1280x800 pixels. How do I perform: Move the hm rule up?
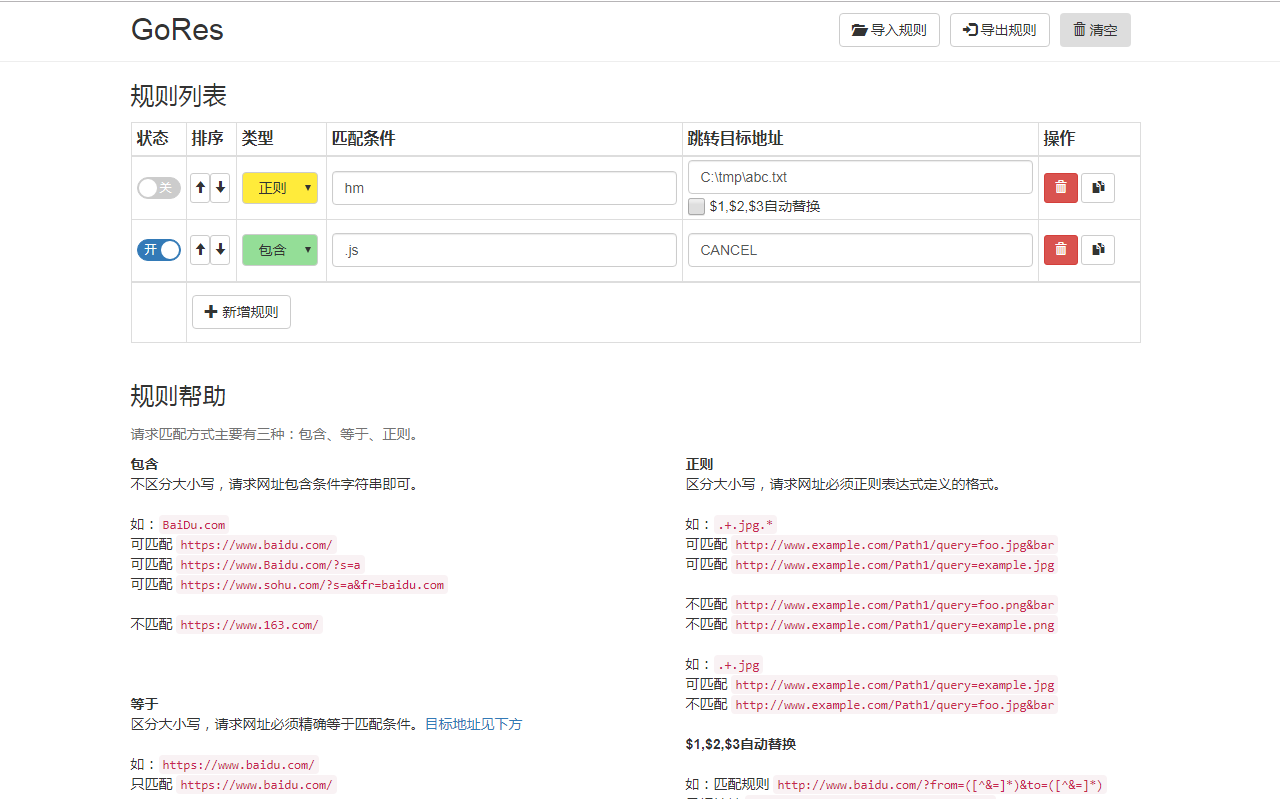tap(200, 188)
